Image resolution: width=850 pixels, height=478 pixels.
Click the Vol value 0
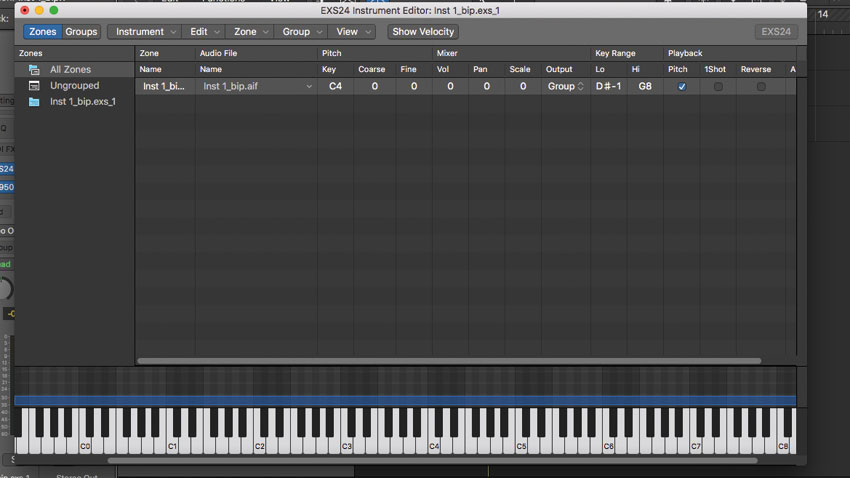(x=450, y=86)
